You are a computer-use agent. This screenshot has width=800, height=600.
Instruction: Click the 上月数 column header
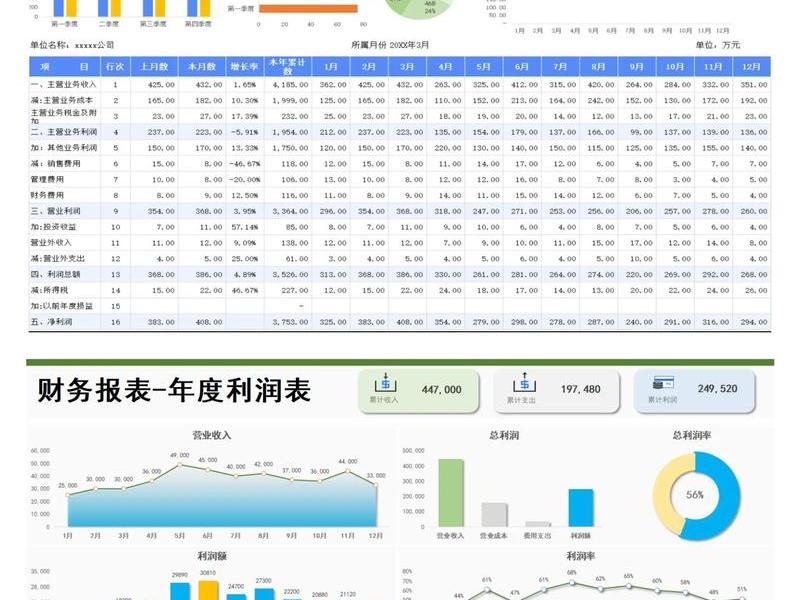tap(154, 67)
